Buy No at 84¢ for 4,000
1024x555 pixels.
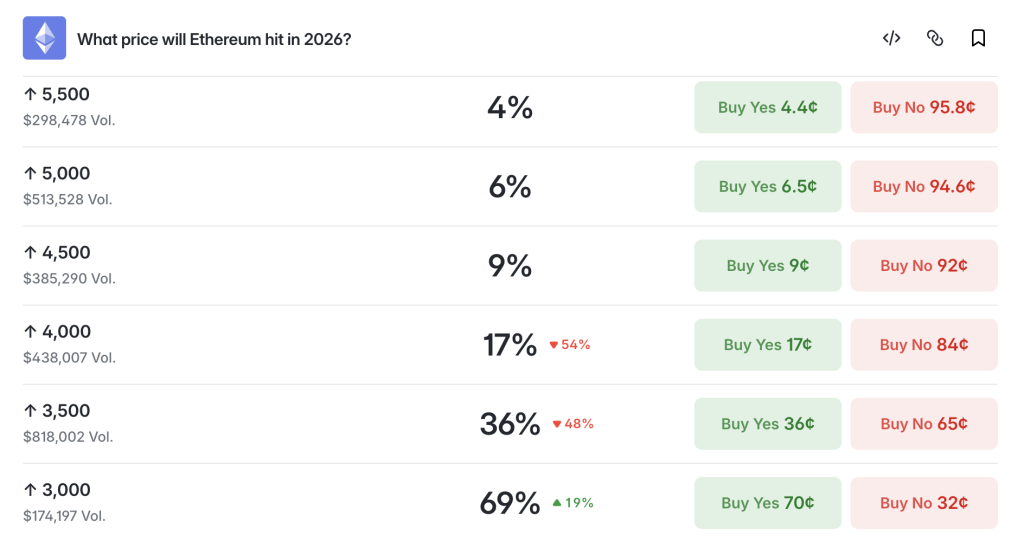point(923,344)
